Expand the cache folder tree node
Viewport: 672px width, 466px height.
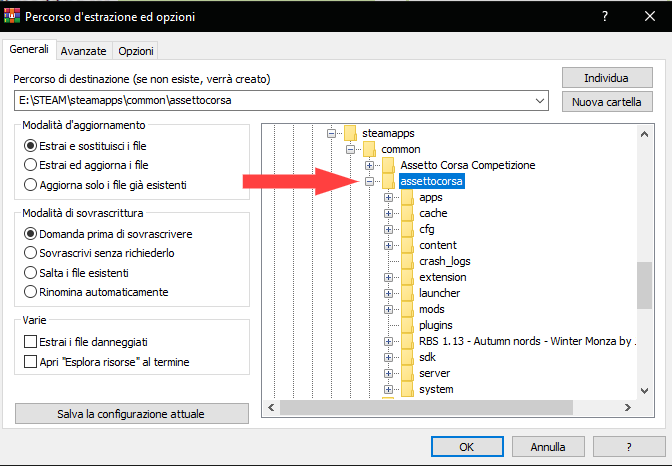point(389,213)
